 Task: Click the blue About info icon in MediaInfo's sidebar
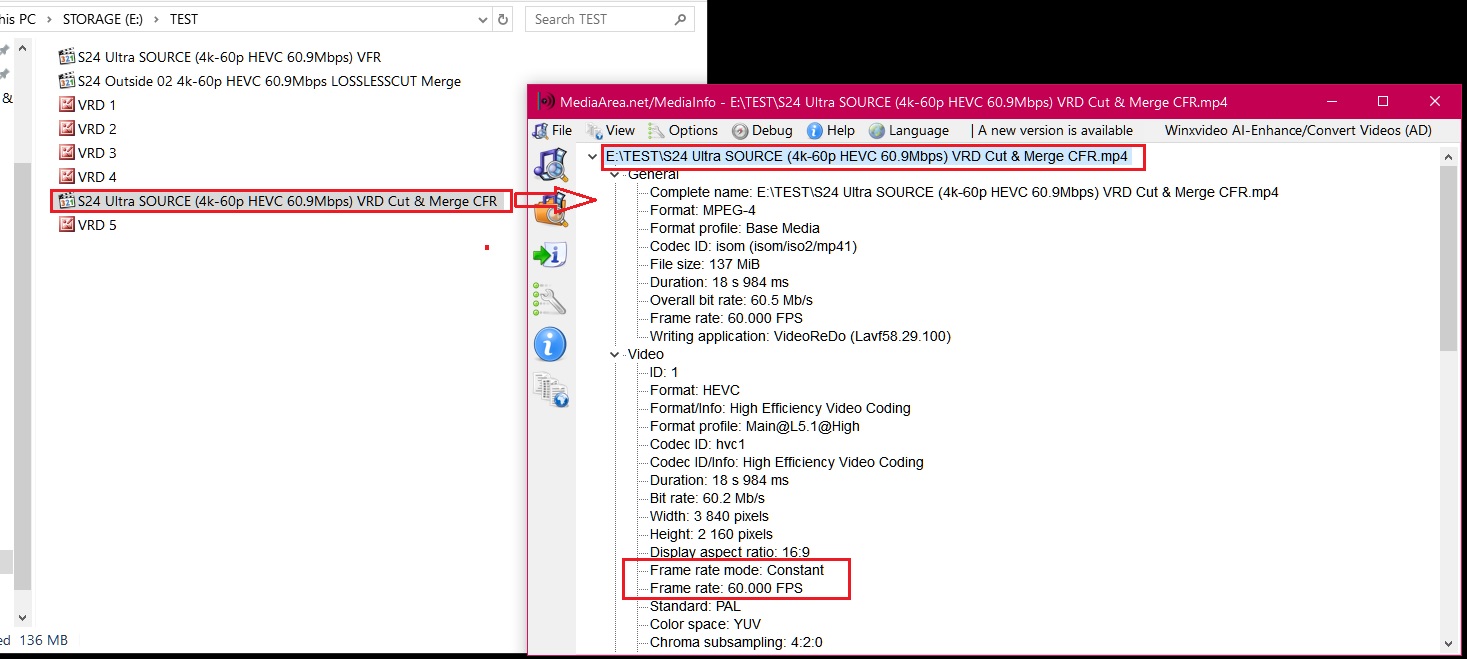[x=550, y=344]
